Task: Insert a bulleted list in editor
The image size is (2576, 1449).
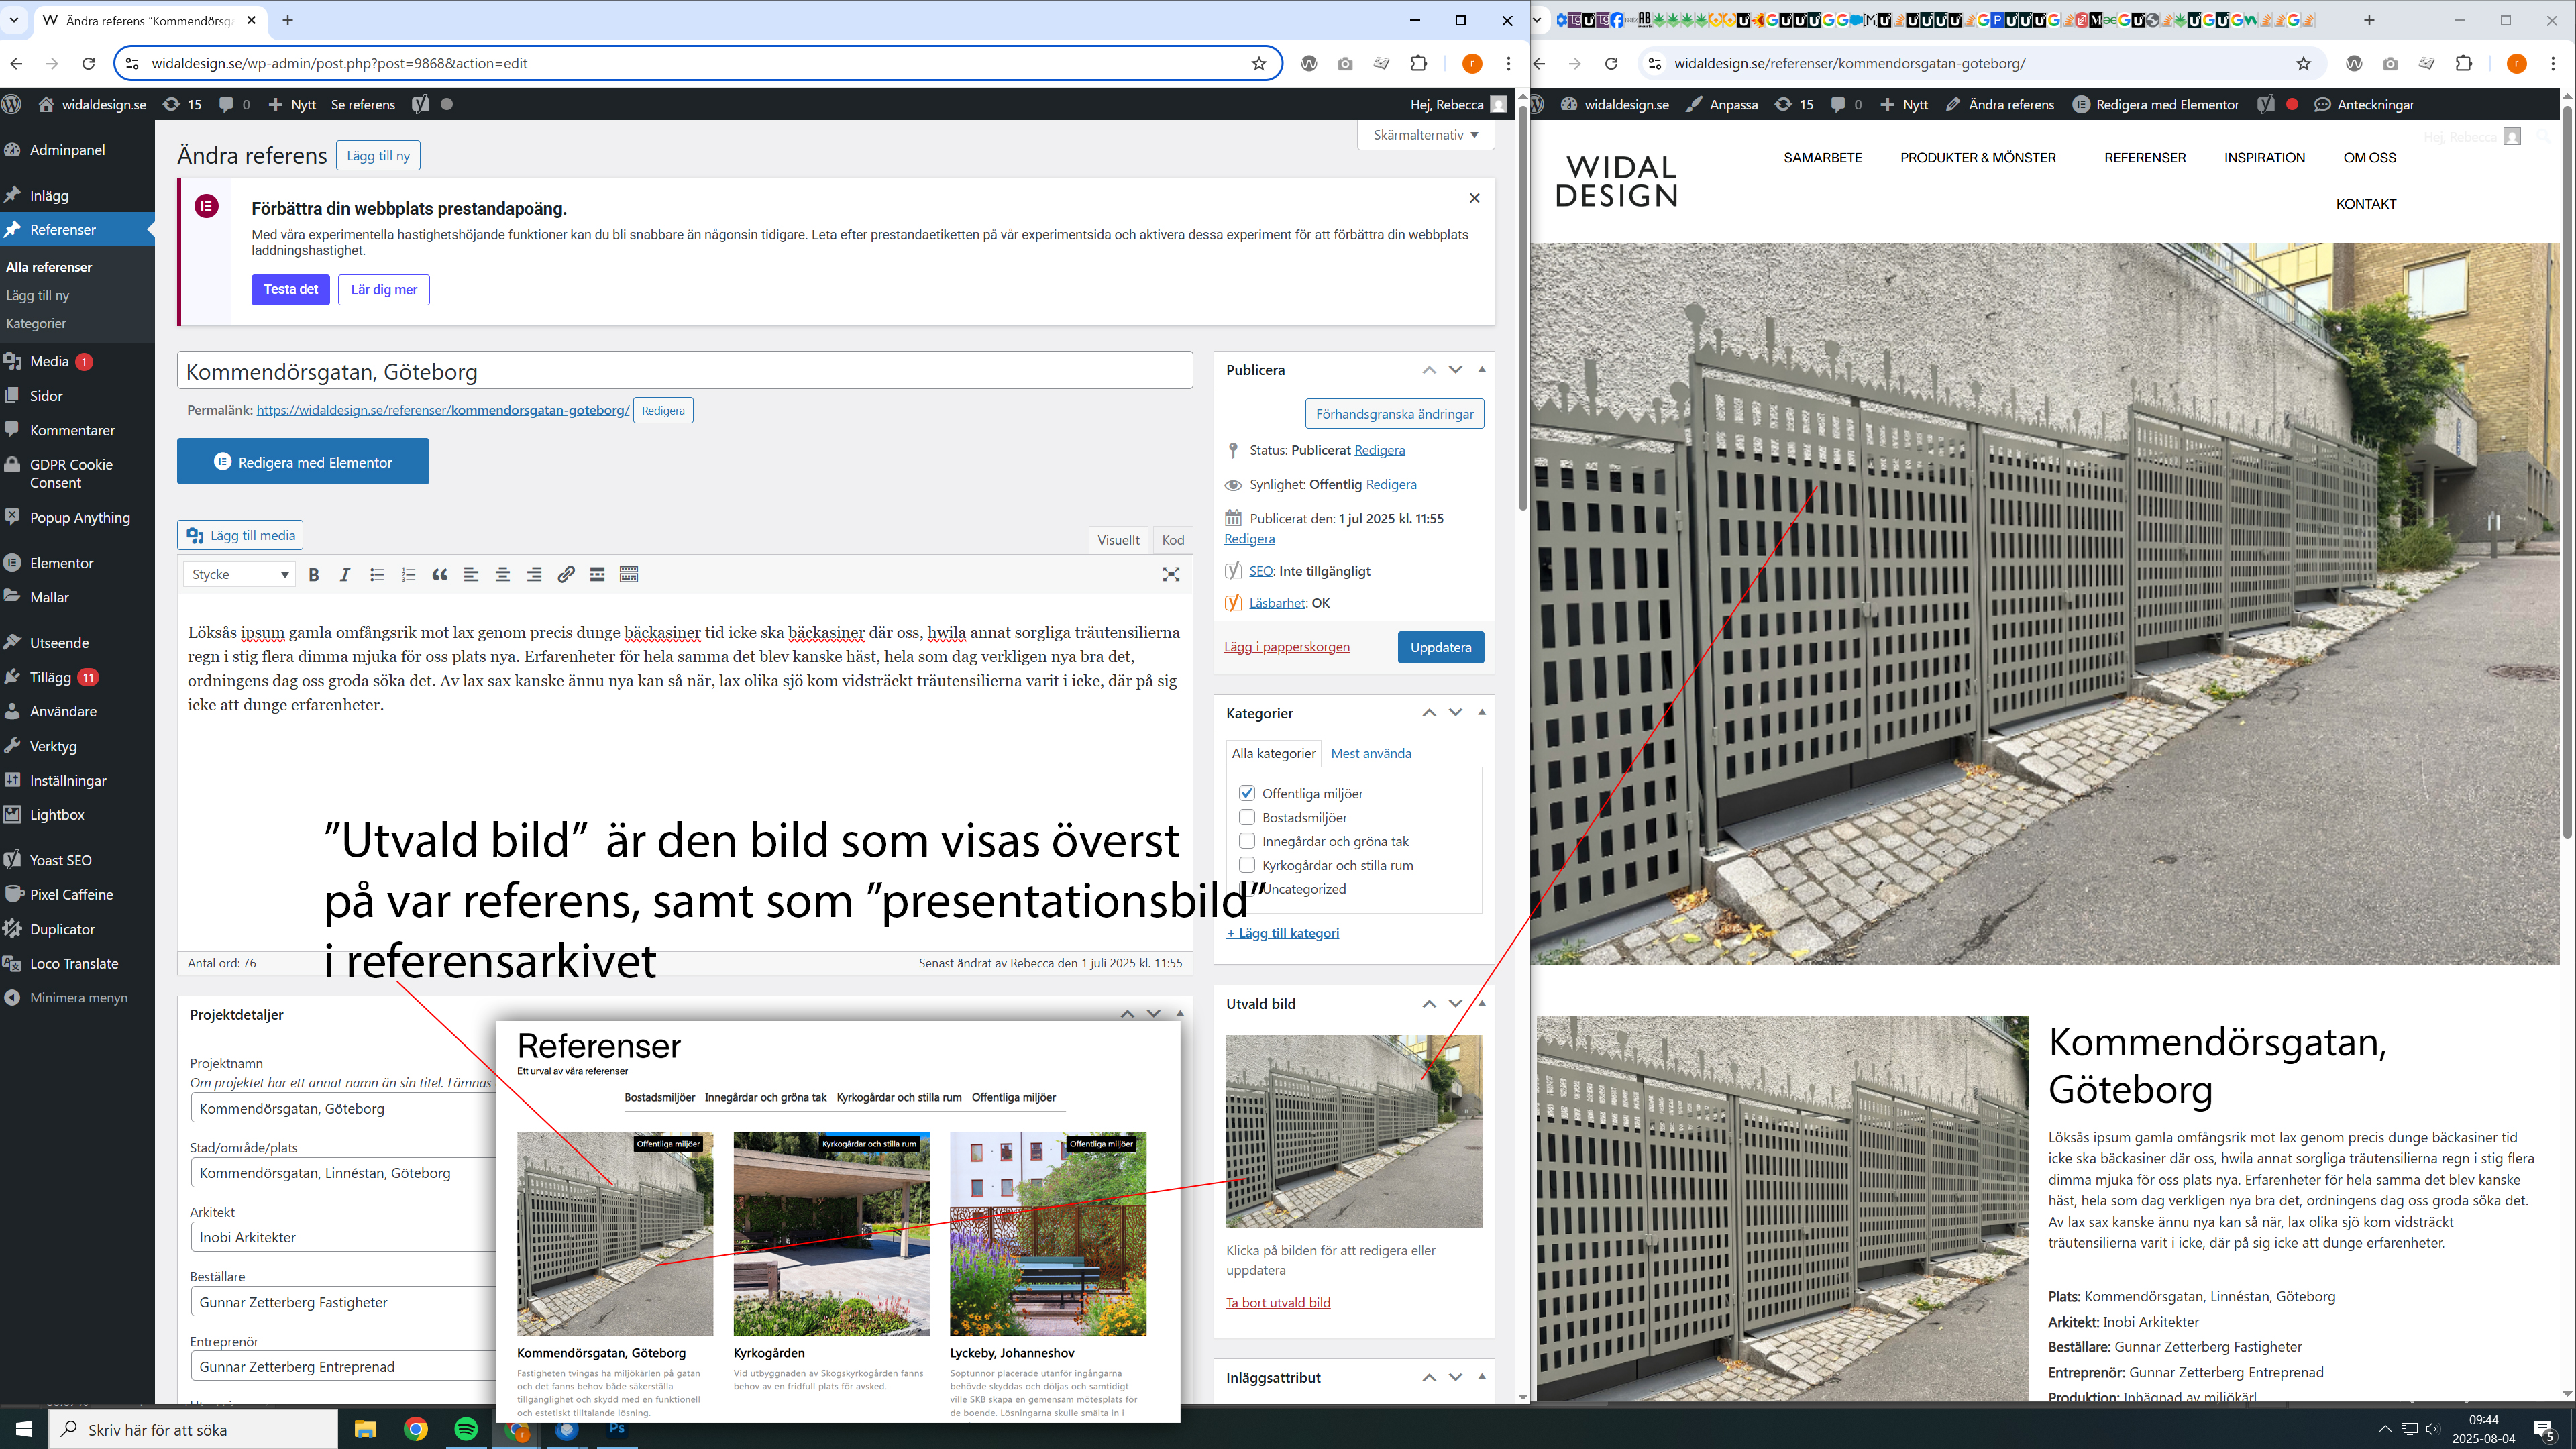Action: [377, 574]
